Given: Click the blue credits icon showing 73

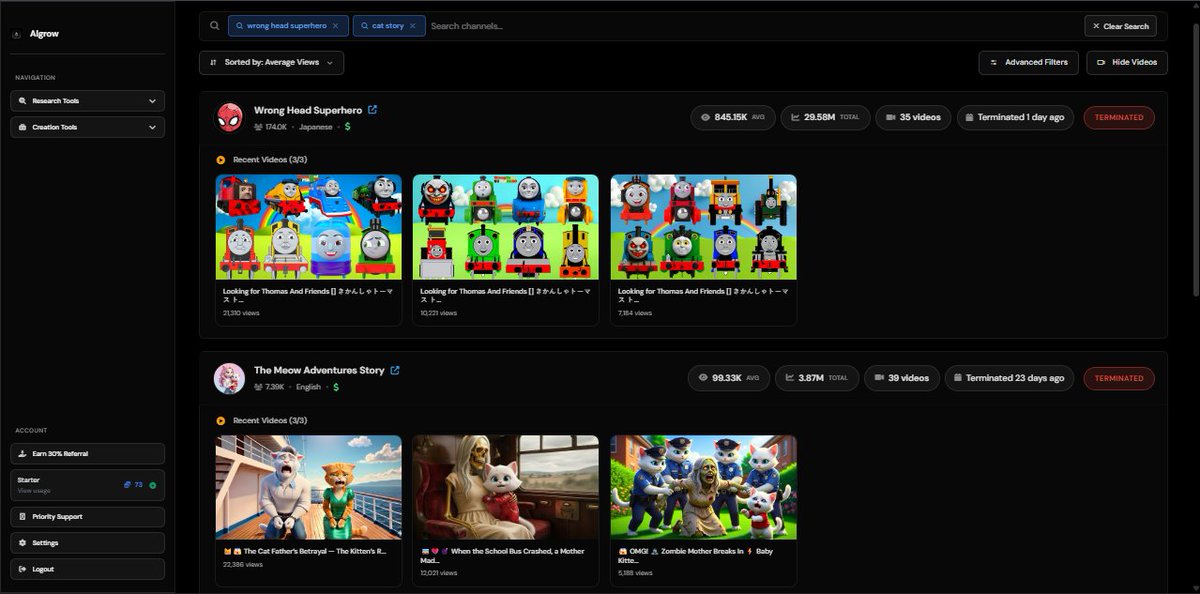Looking at the screenshot, I should pos(127,485).
